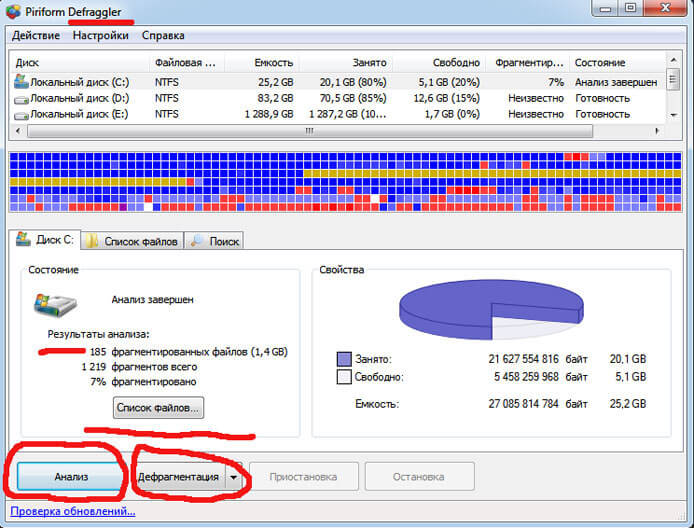Select the Локальный диск (C:) row name

(80, 82)
